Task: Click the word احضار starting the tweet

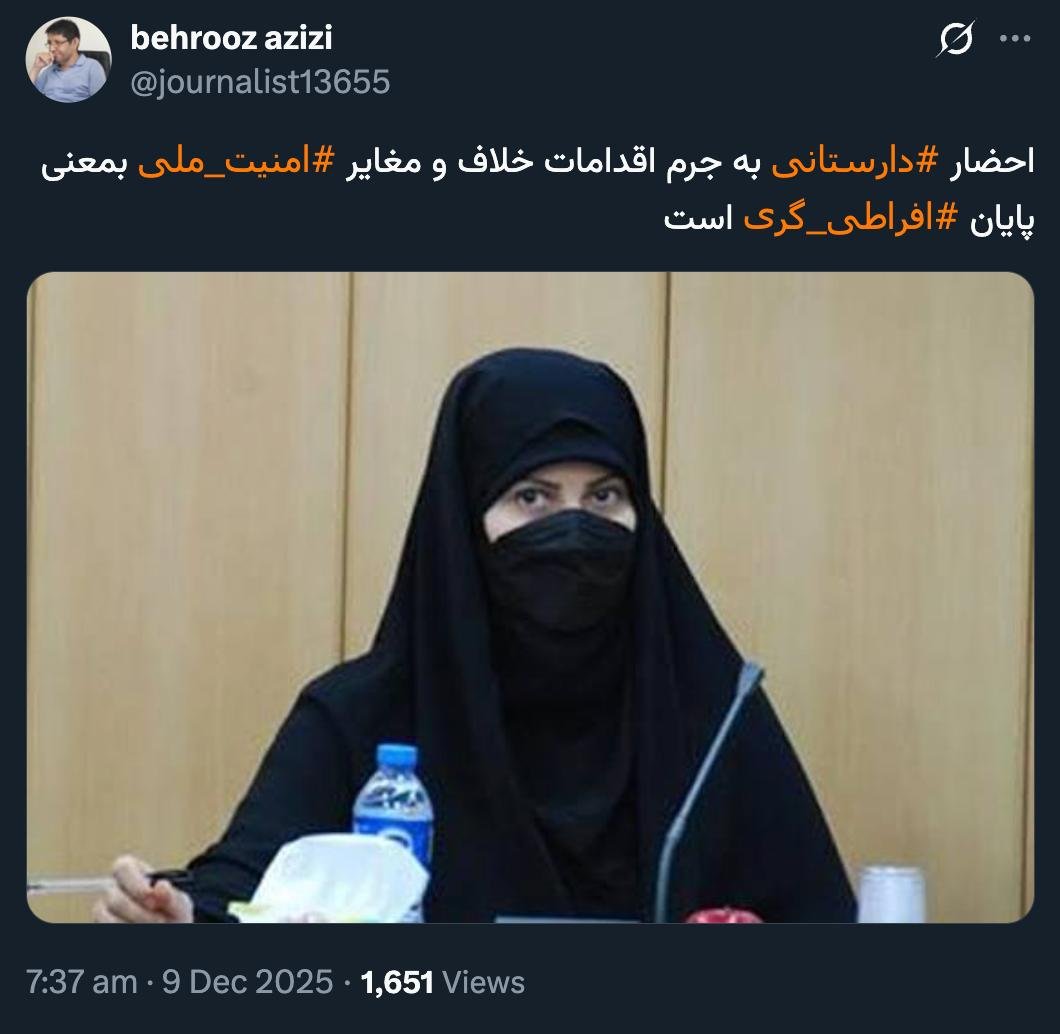Action: 992,162
